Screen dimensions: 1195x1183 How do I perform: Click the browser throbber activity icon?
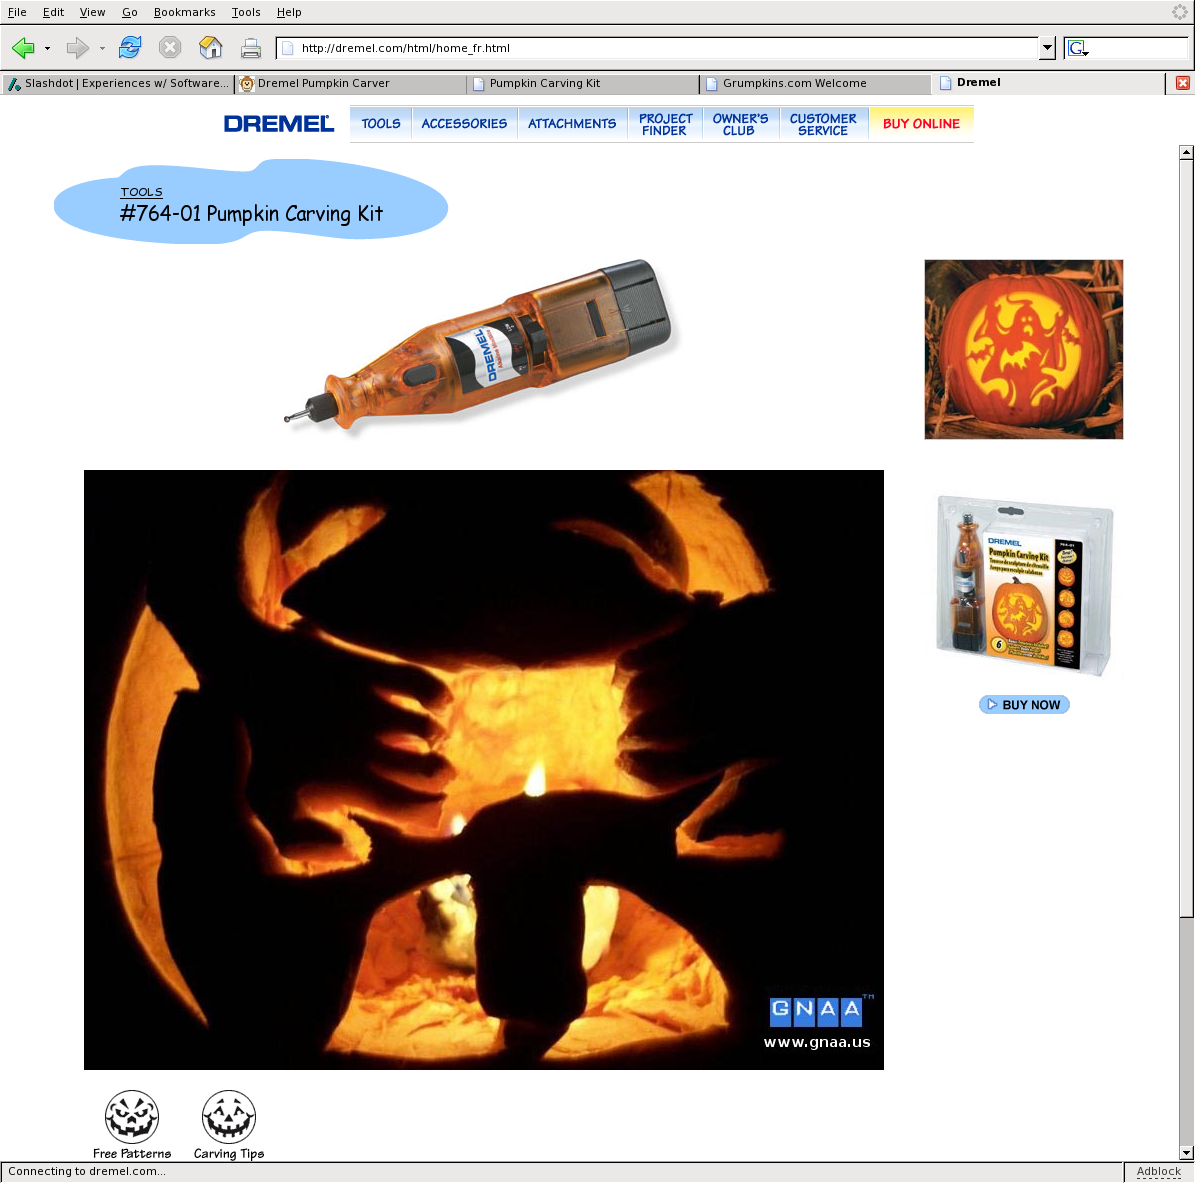coord(1180,11)
